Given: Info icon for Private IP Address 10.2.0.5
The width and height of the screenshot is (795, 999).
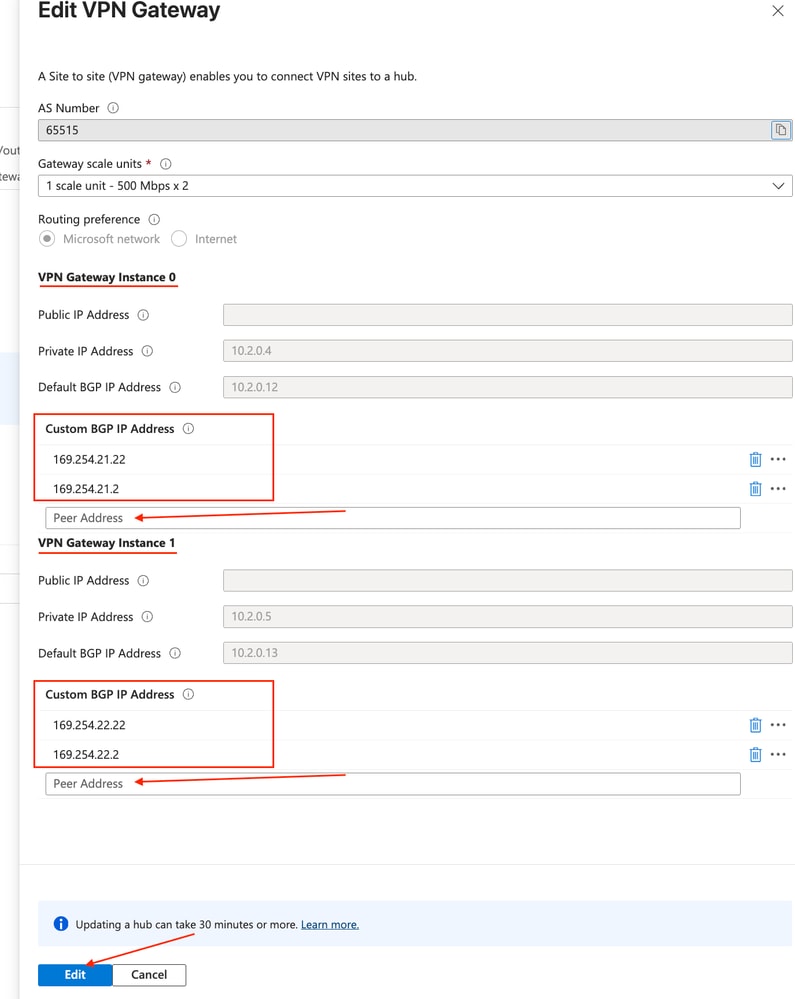Looking at the screenshot, I should [147, 617].
